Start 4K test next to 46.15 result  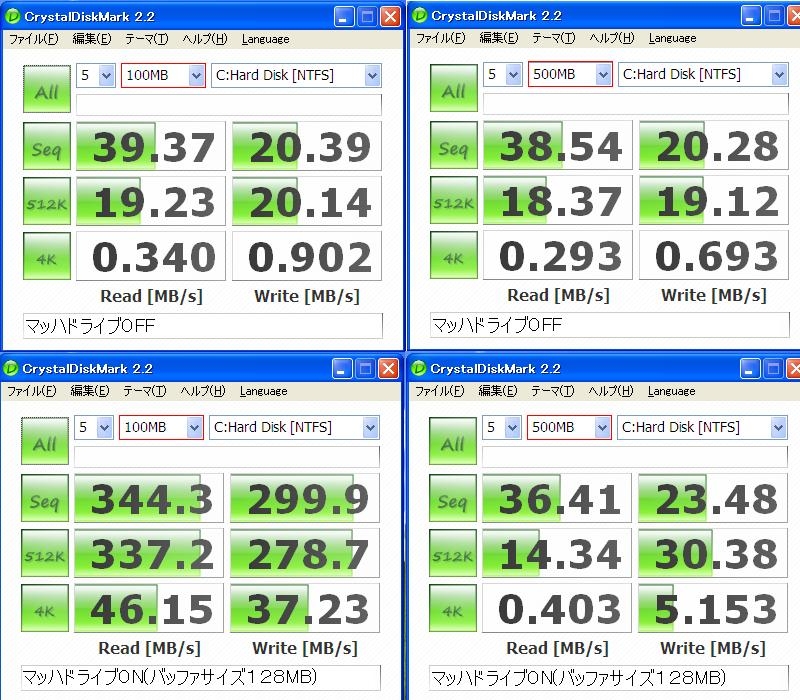[44, 608]
